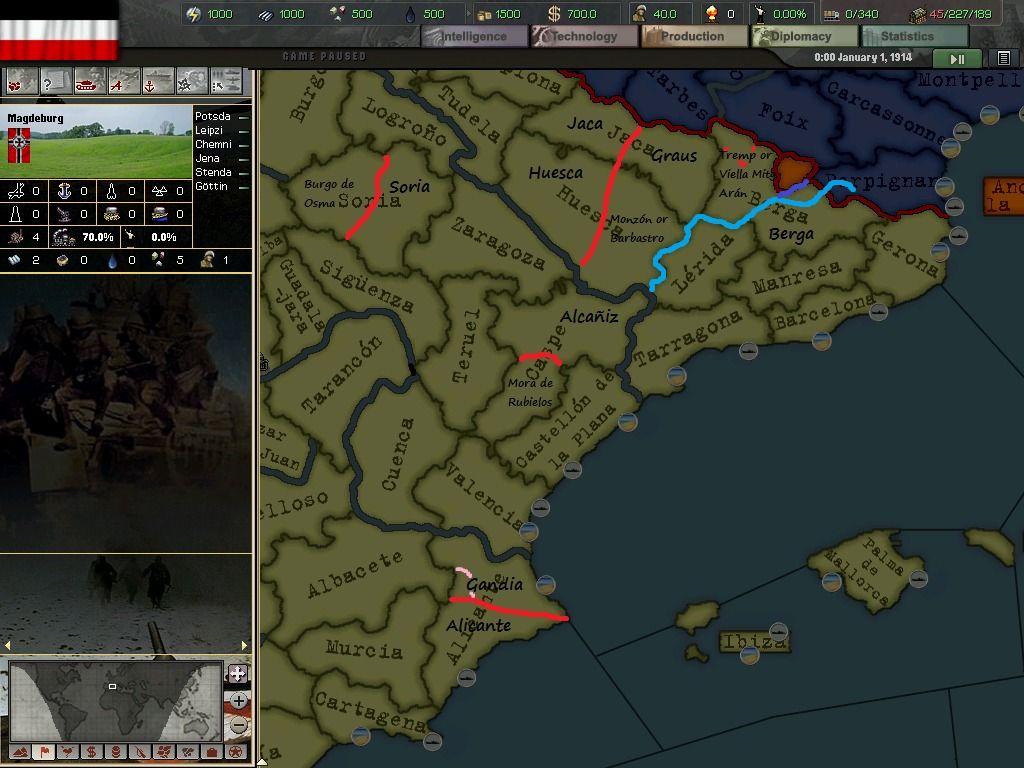Screen dimensions: 1024x768
Task: Click the nuclear reactor radiation icon
Action: [160, 191]
